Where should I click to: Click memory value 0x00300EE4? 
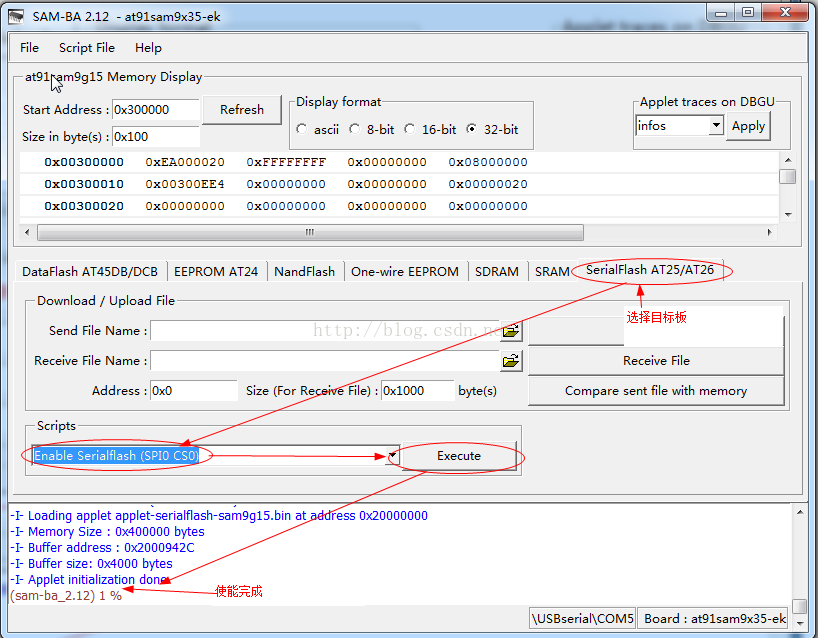[x=185, y=184]
